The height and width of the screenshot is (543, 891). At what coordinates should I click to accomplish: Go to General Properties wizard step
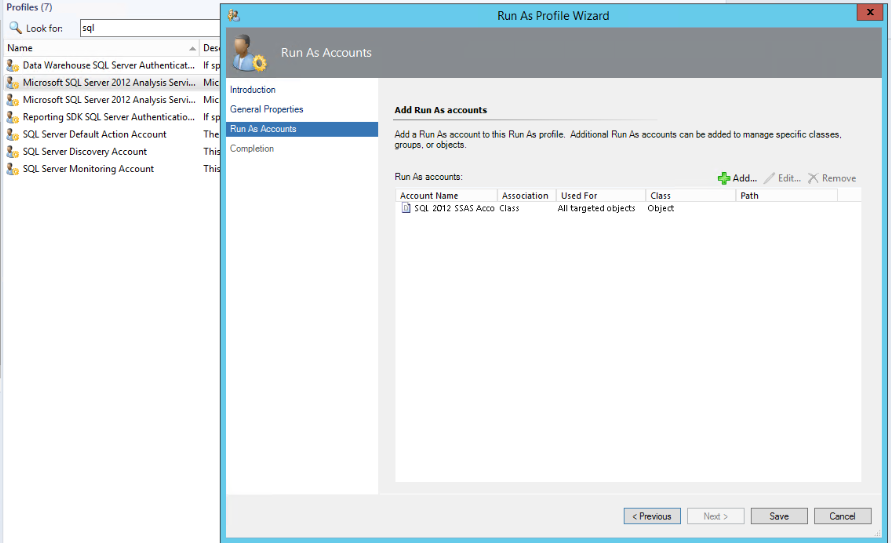266,109
